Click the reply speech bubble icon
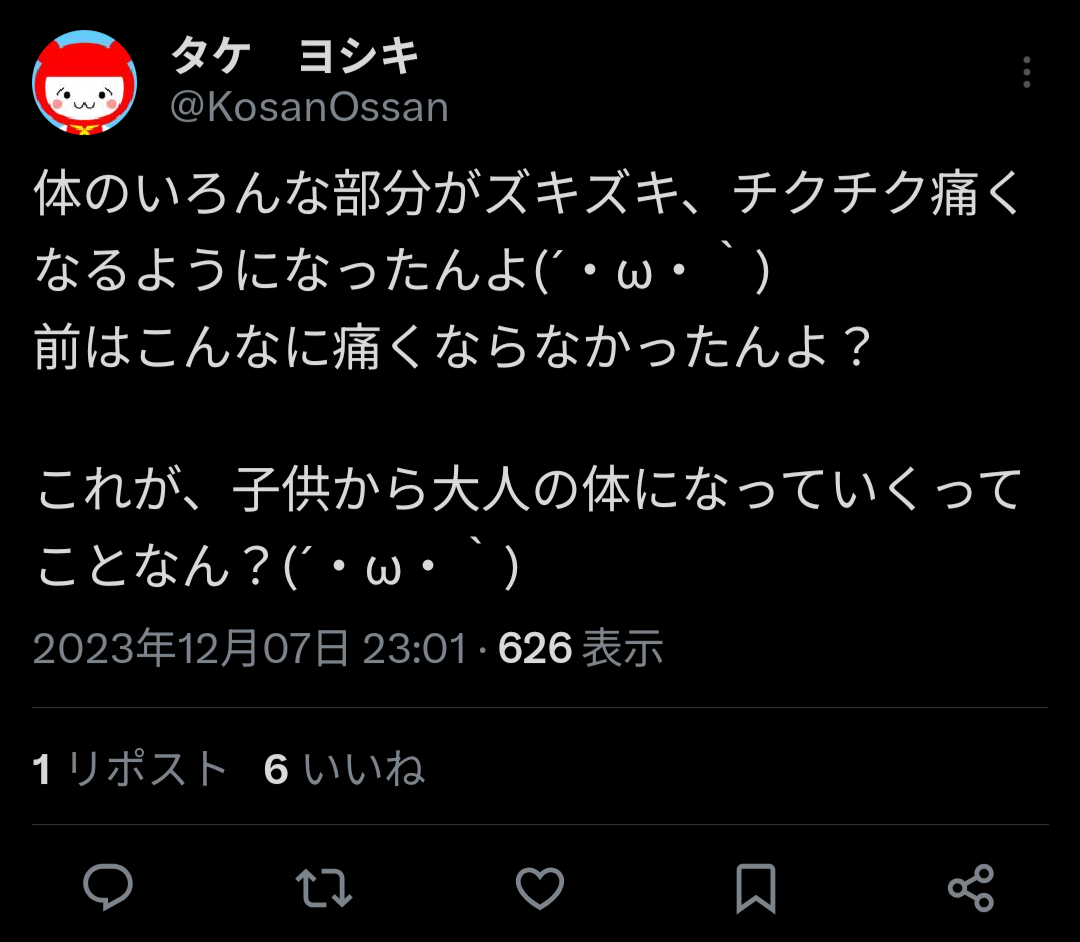 108,887
